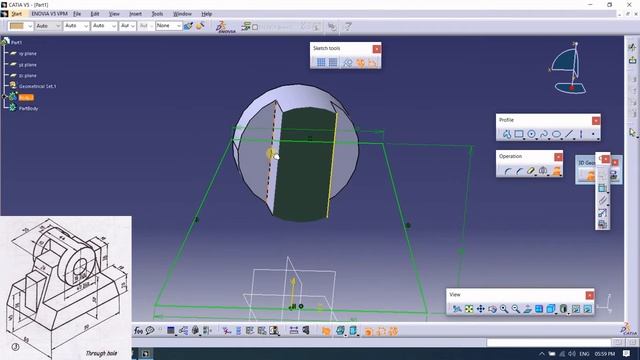Expand Trim tool sub-options arrow in Operation
The width and height of the screenshot is (640, 360).
[536, 176]
